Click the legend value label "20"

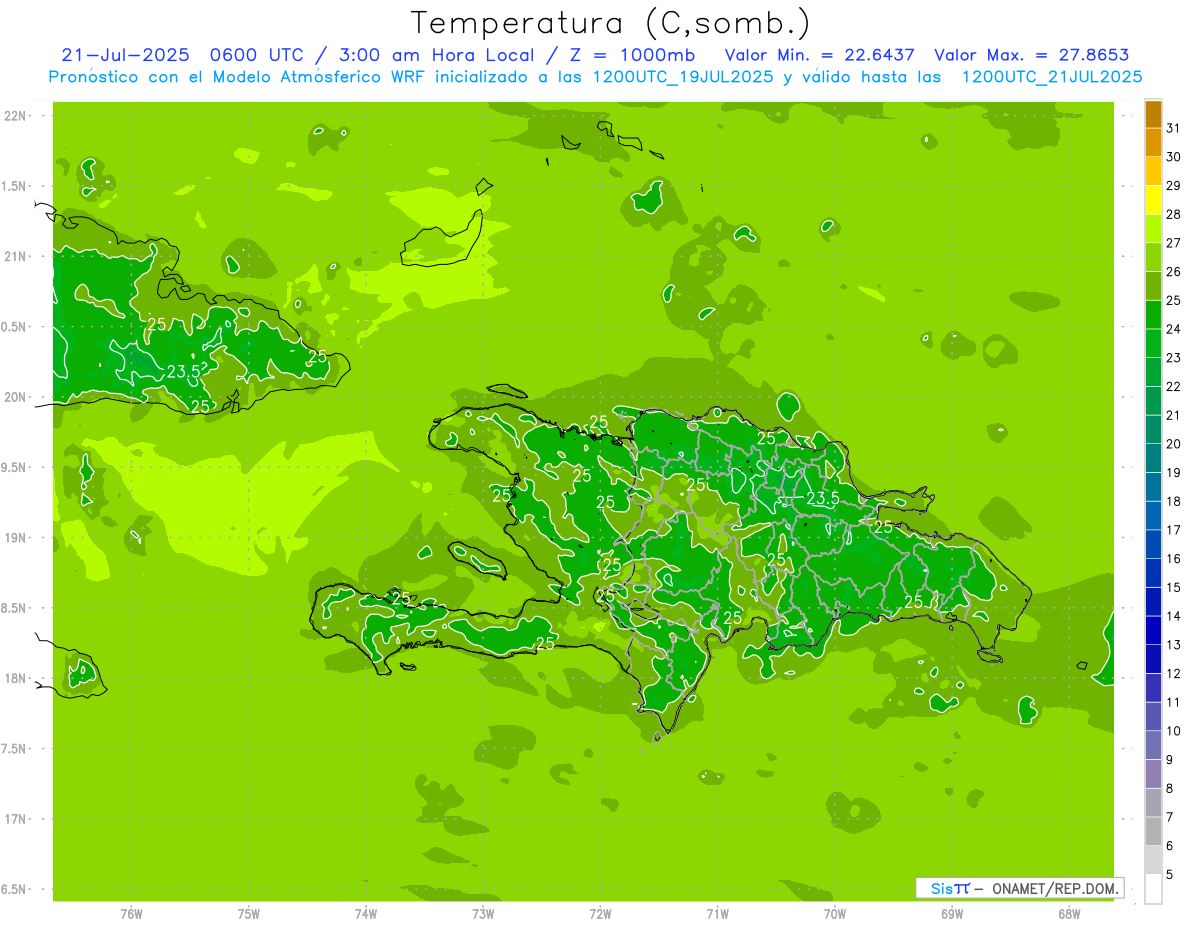pyautogui.click(x=1173, y=444)
